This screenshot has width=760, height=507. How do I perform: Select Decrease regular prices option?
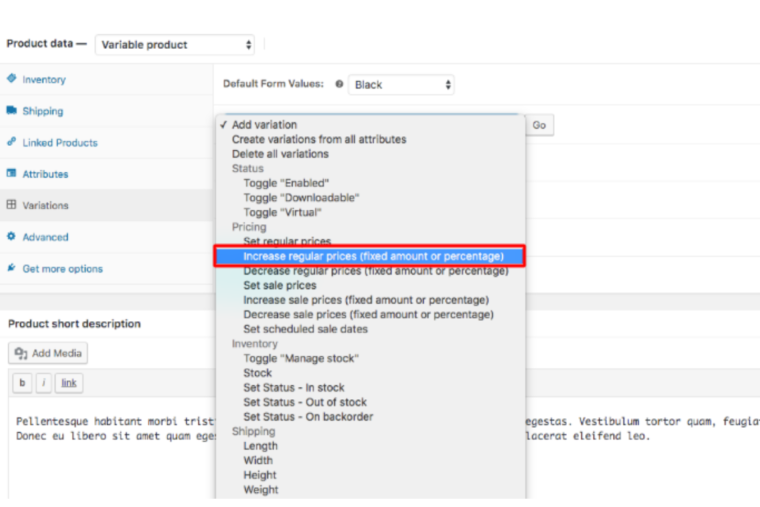[370, 271]
